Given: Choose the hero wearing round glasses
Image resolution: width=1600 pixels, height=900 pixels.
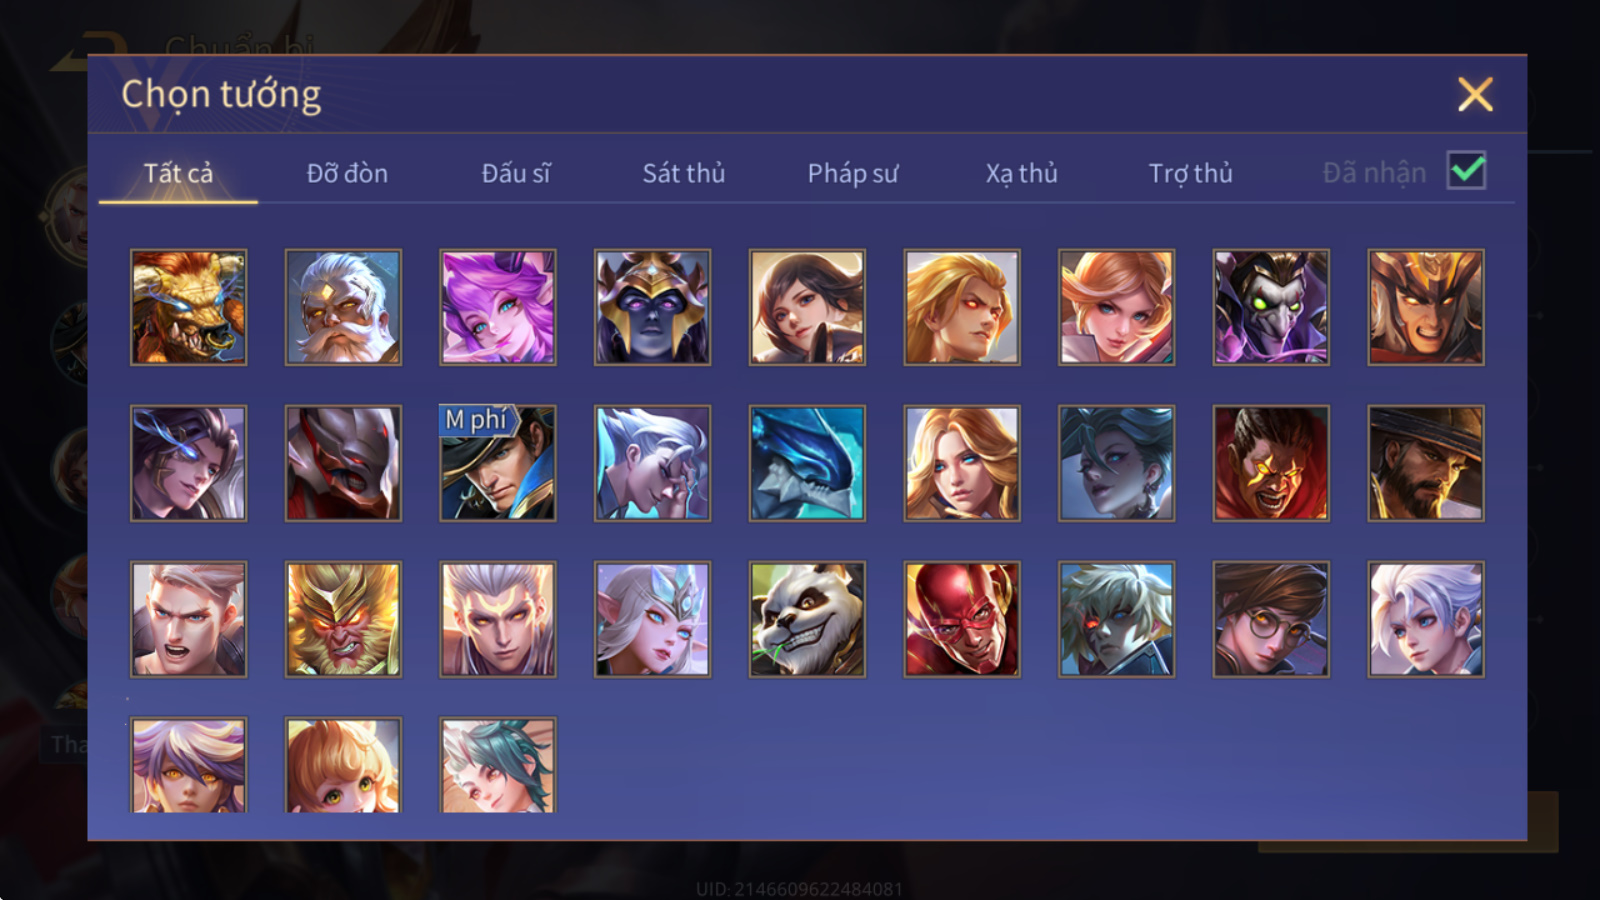Looking at the screenshot, I should click(1271, 619).
